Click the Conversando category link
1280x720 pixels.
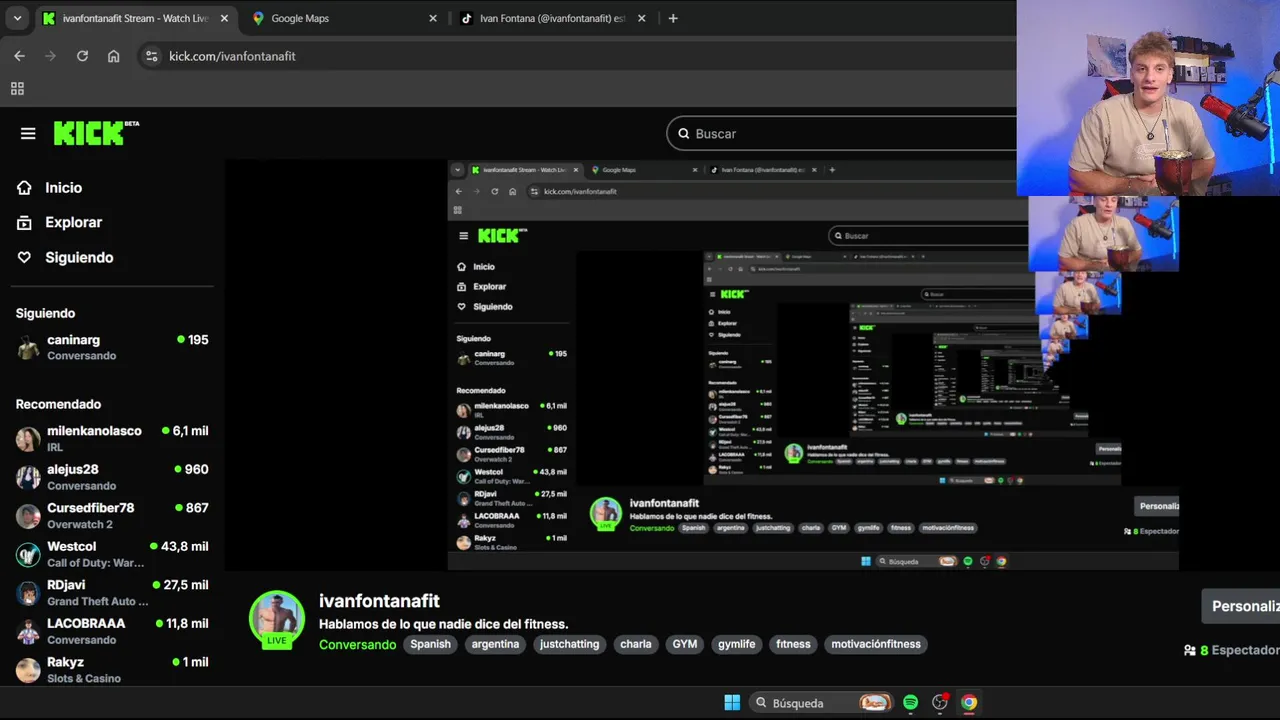357,644
